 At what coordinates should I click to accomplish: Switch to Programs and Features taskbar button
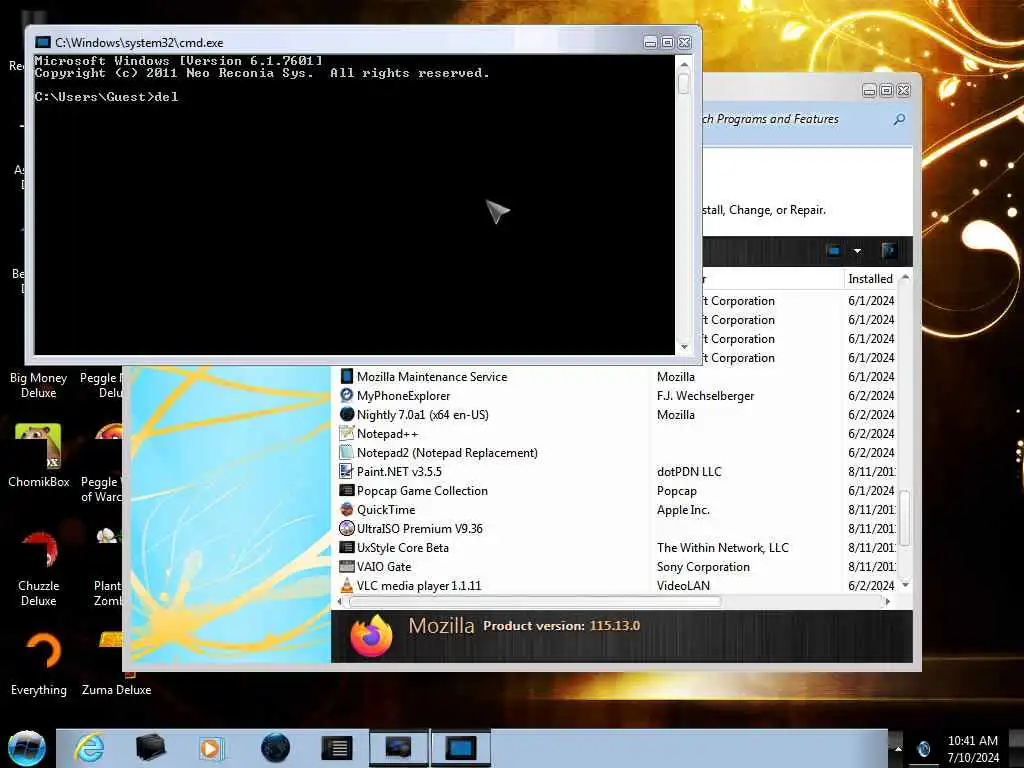(x=398, y=748)
